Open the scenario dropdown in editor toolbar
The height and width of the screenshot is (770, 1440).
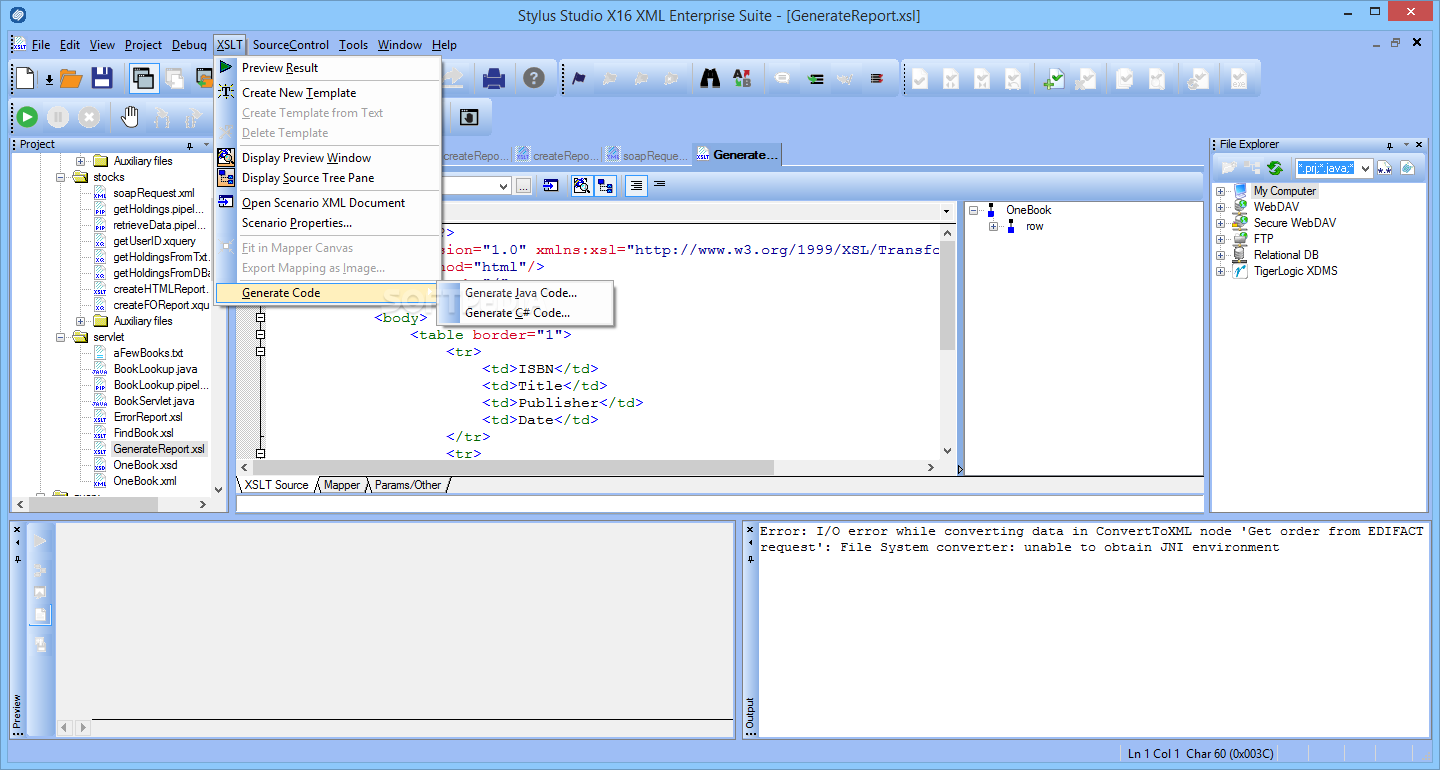[x=503, y=186]
